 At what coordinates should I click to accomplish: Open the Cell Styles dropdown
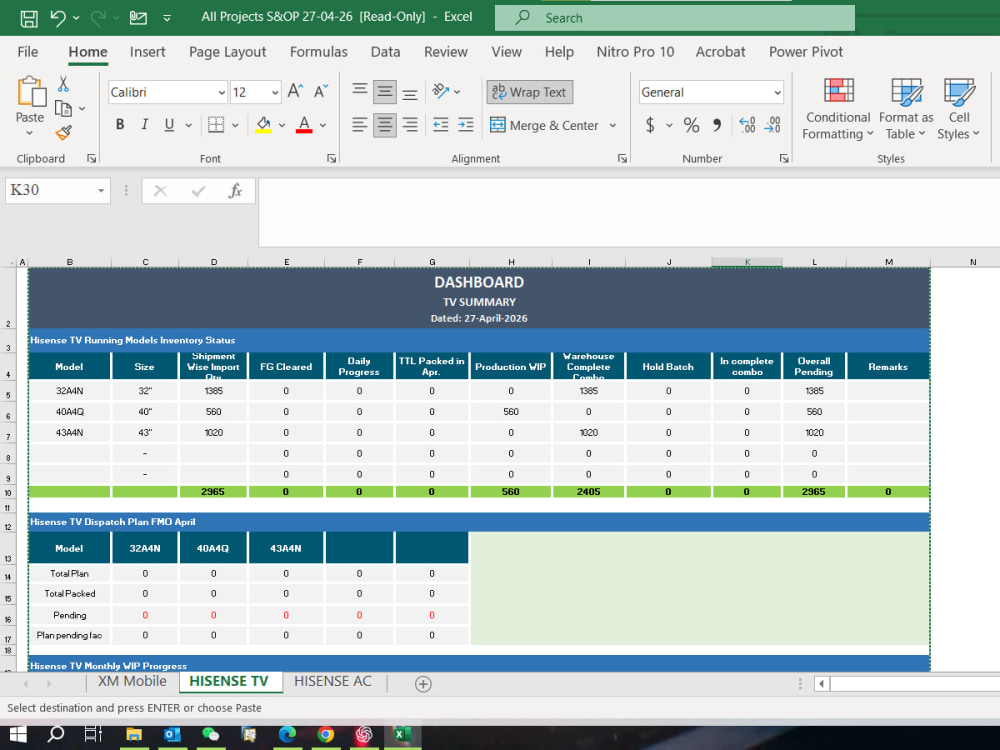click(x=959, y=108)
